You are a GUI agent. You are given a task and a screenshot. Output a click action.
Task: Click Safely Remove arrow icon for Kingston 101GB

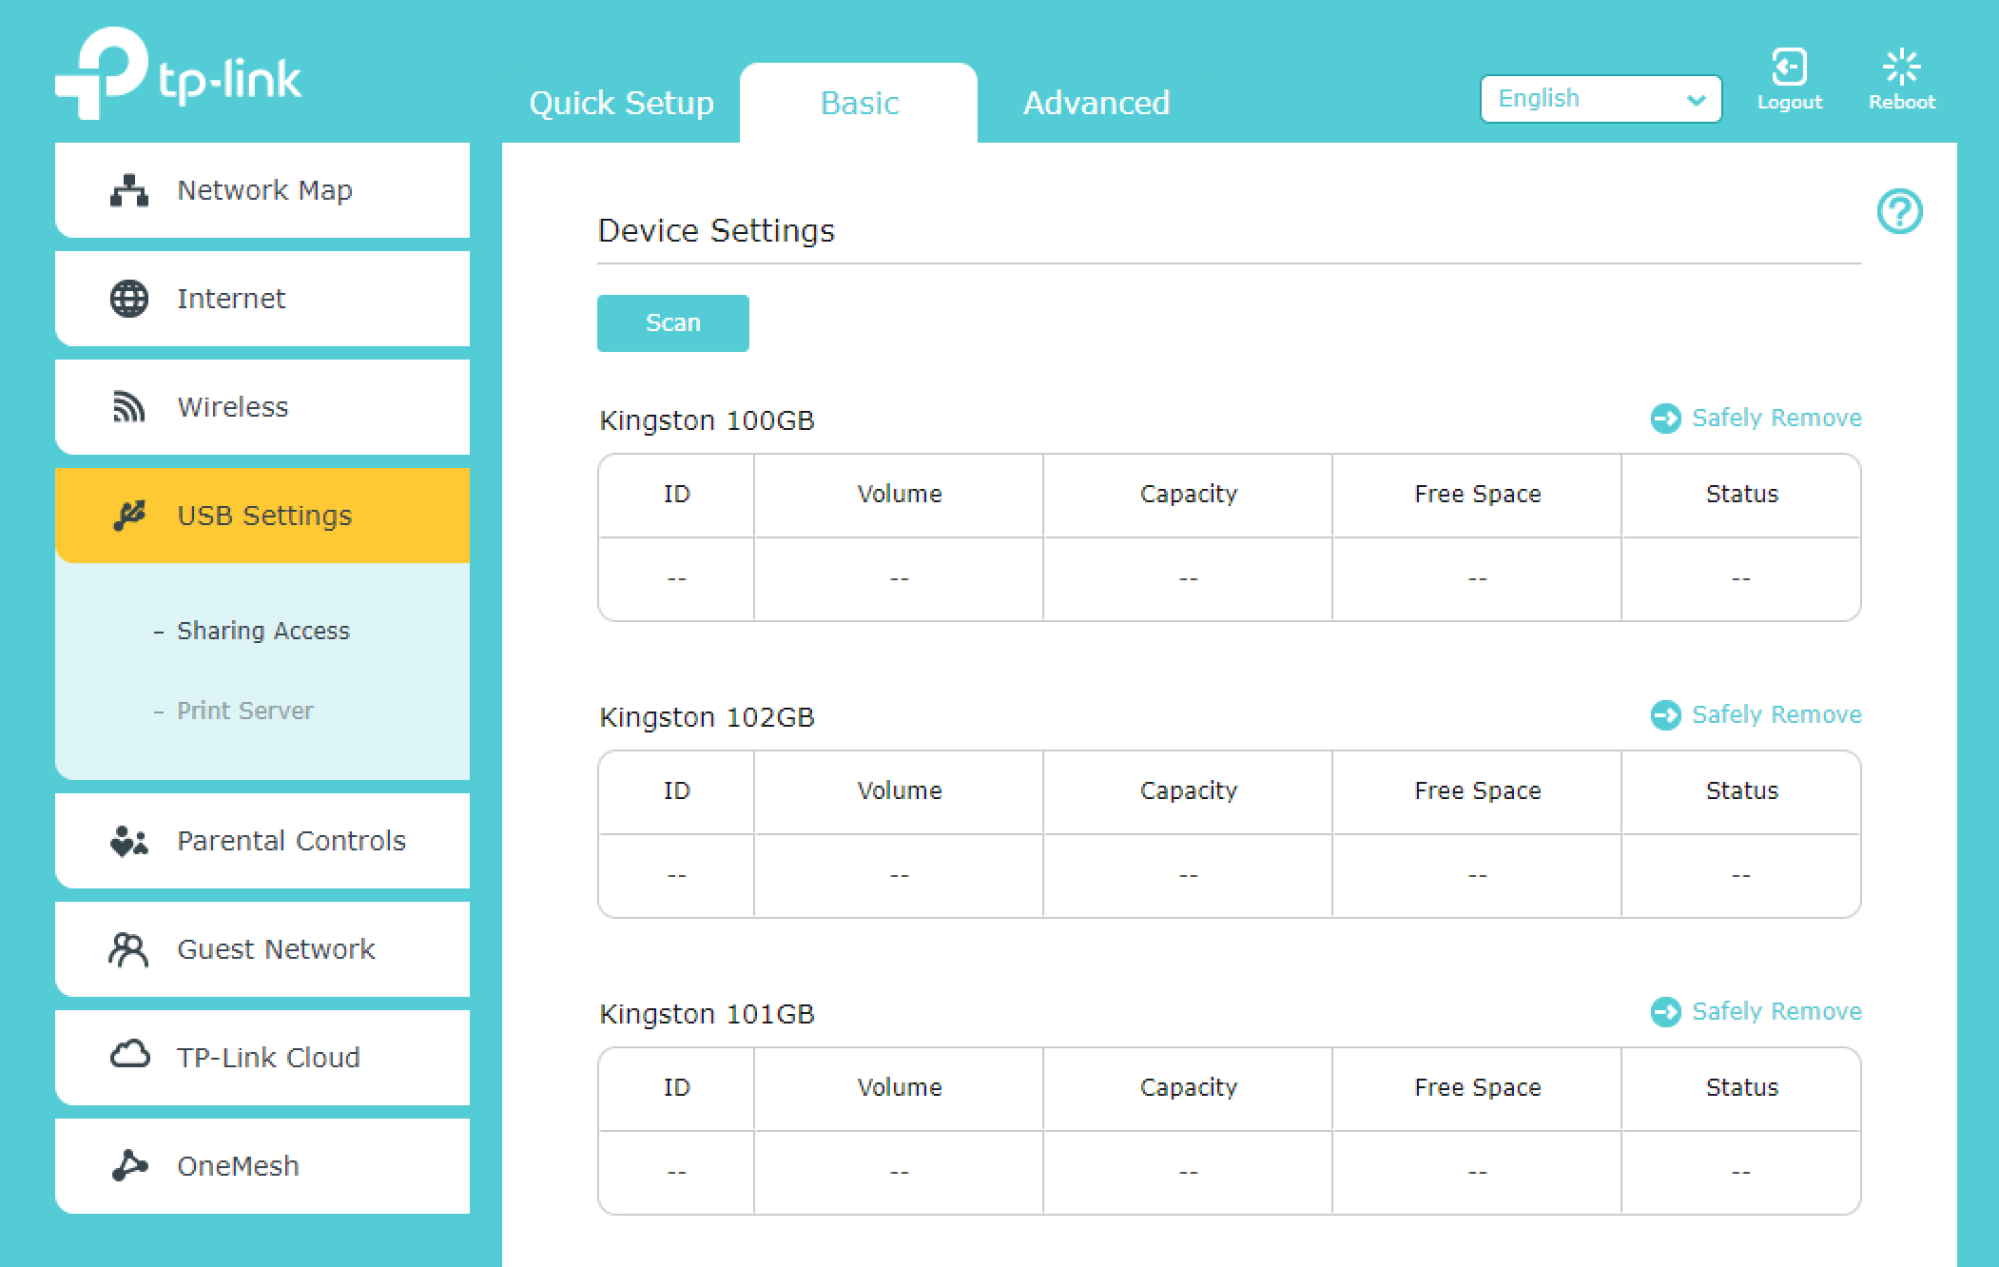1665,1011
